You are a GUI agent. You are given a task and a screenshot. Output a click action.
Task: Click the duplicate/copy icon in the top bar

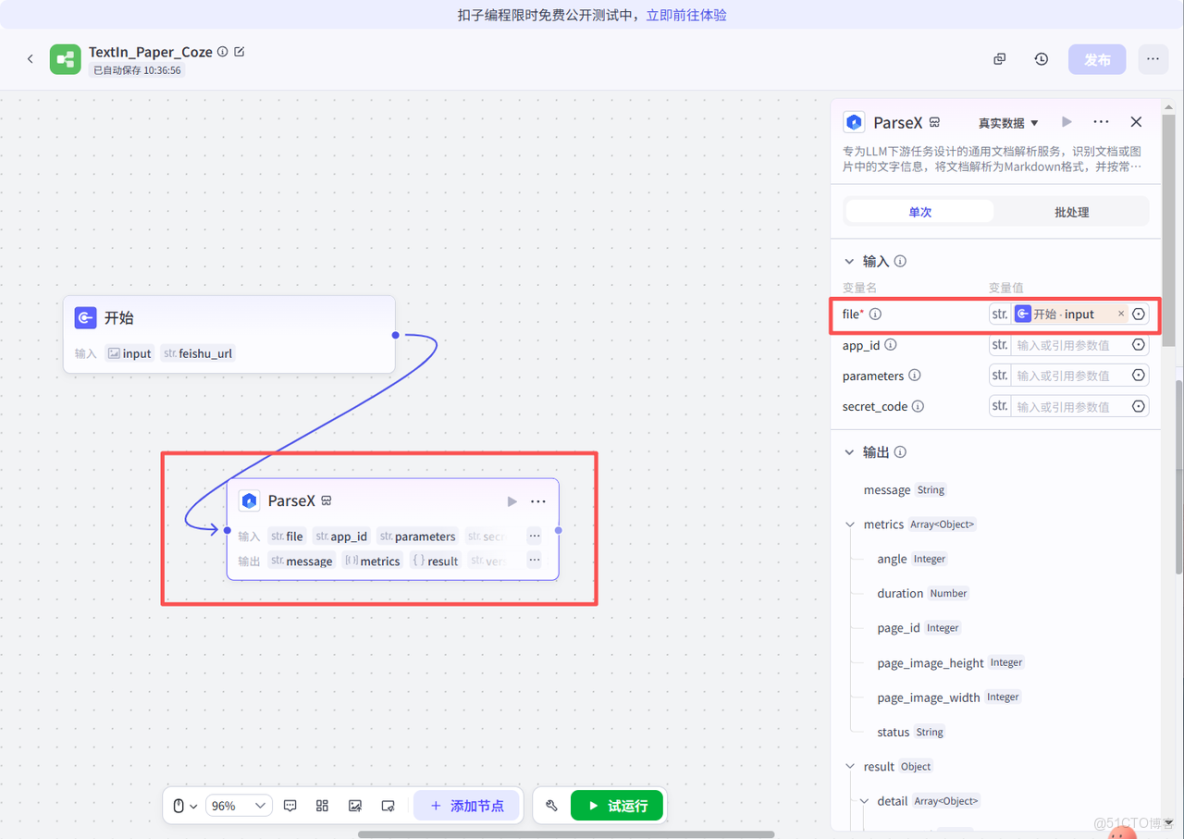999,59
